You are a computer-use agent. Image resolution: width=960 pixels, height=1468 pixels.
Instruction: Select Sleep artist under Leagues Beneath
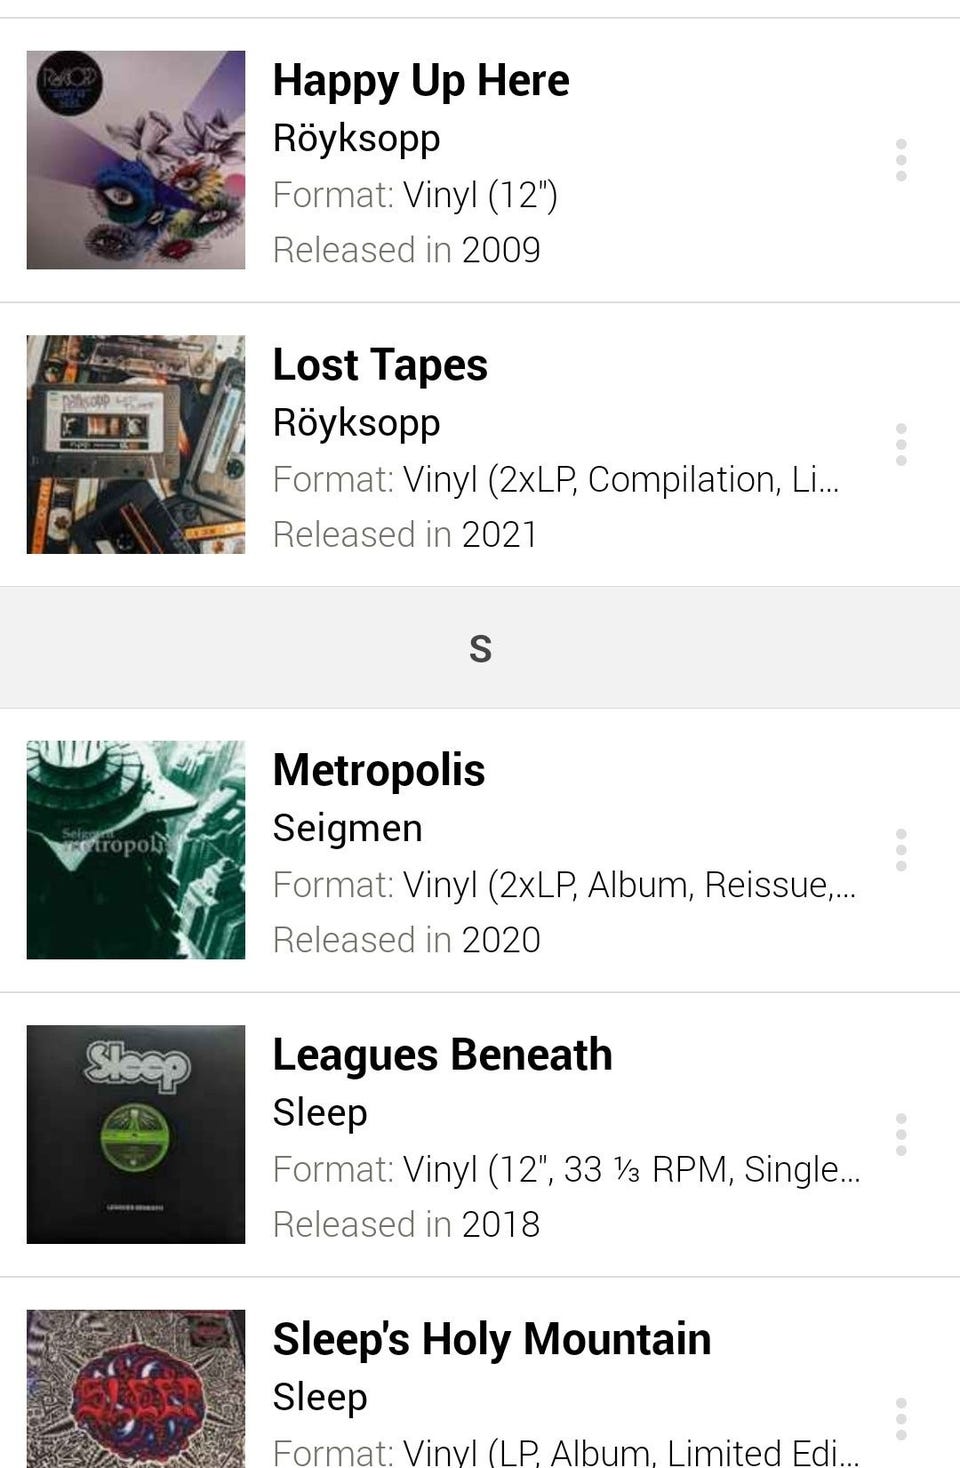pyautogui.click(x=320, y=1112)
